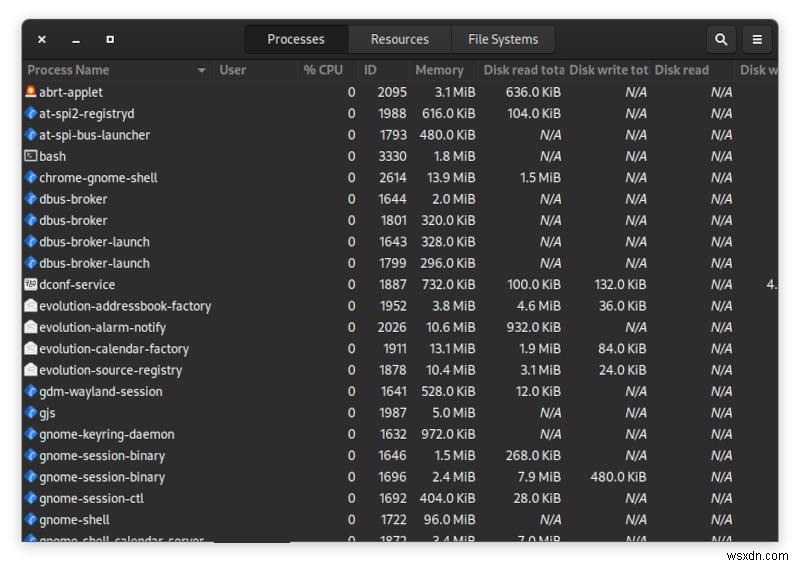This screenshot has width=800, height=566.
Task: Toggle sort arrow on Process Name column
Action: tap(202, 70)
